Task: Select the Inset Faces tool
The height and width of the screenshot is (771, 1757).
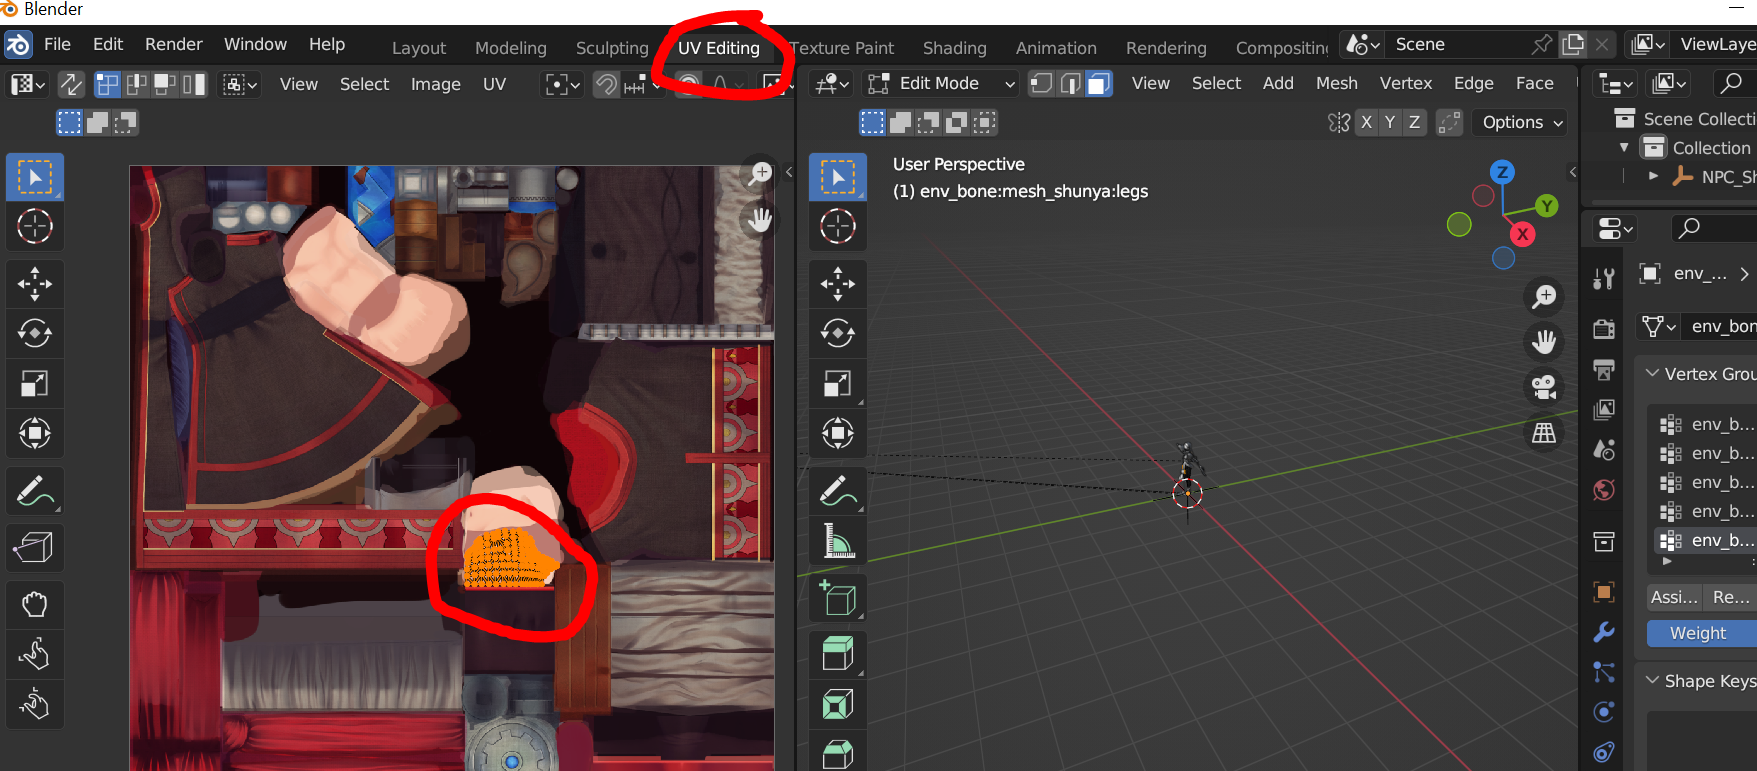Action: 838,705
